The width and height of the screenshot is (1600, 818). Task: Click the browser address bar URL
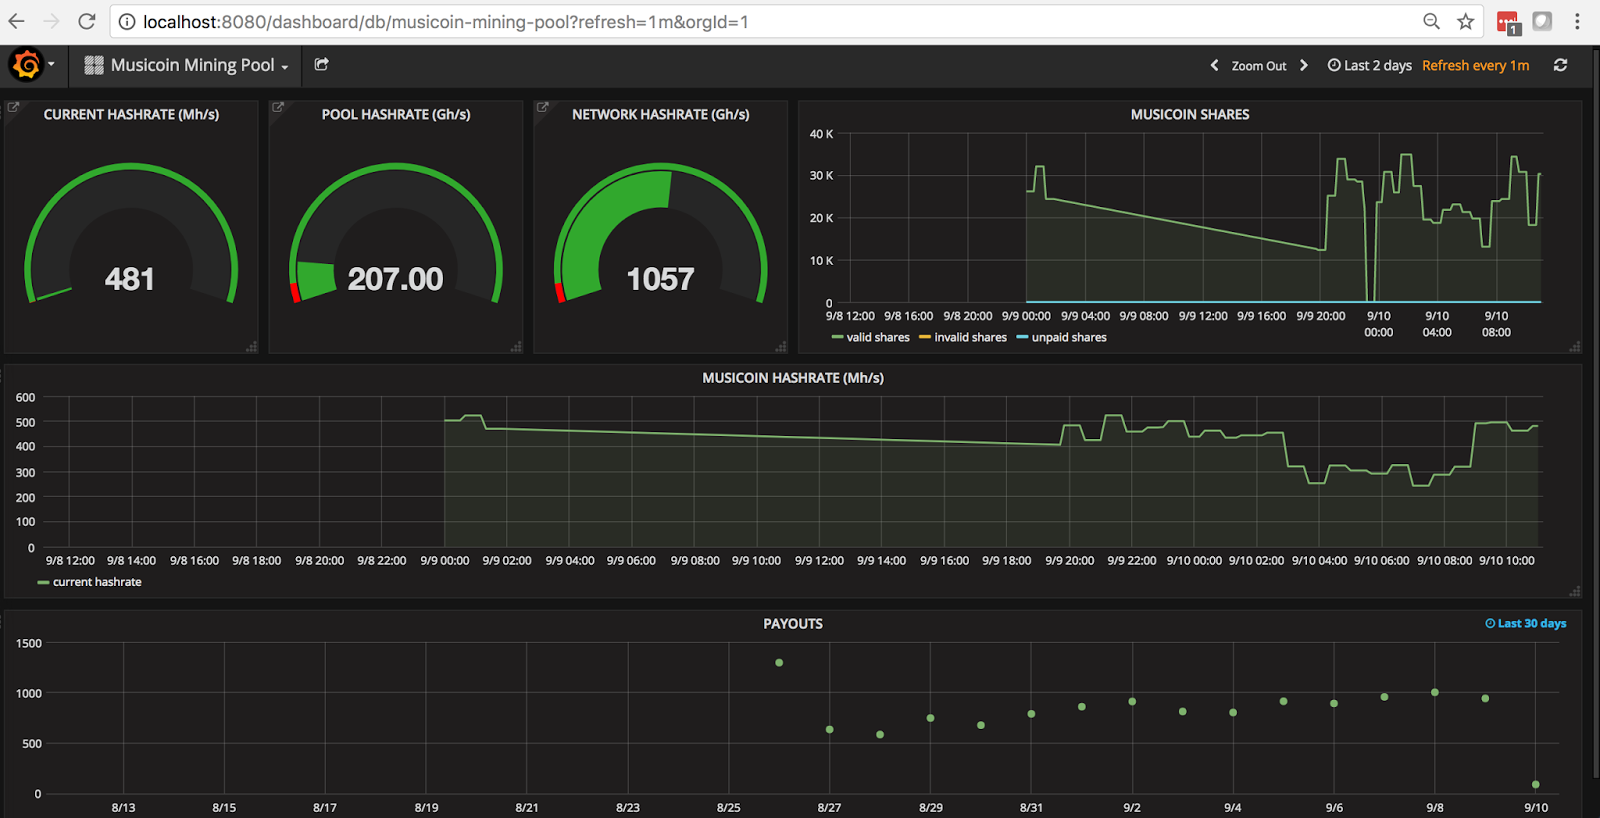click(x=446, y=21)
